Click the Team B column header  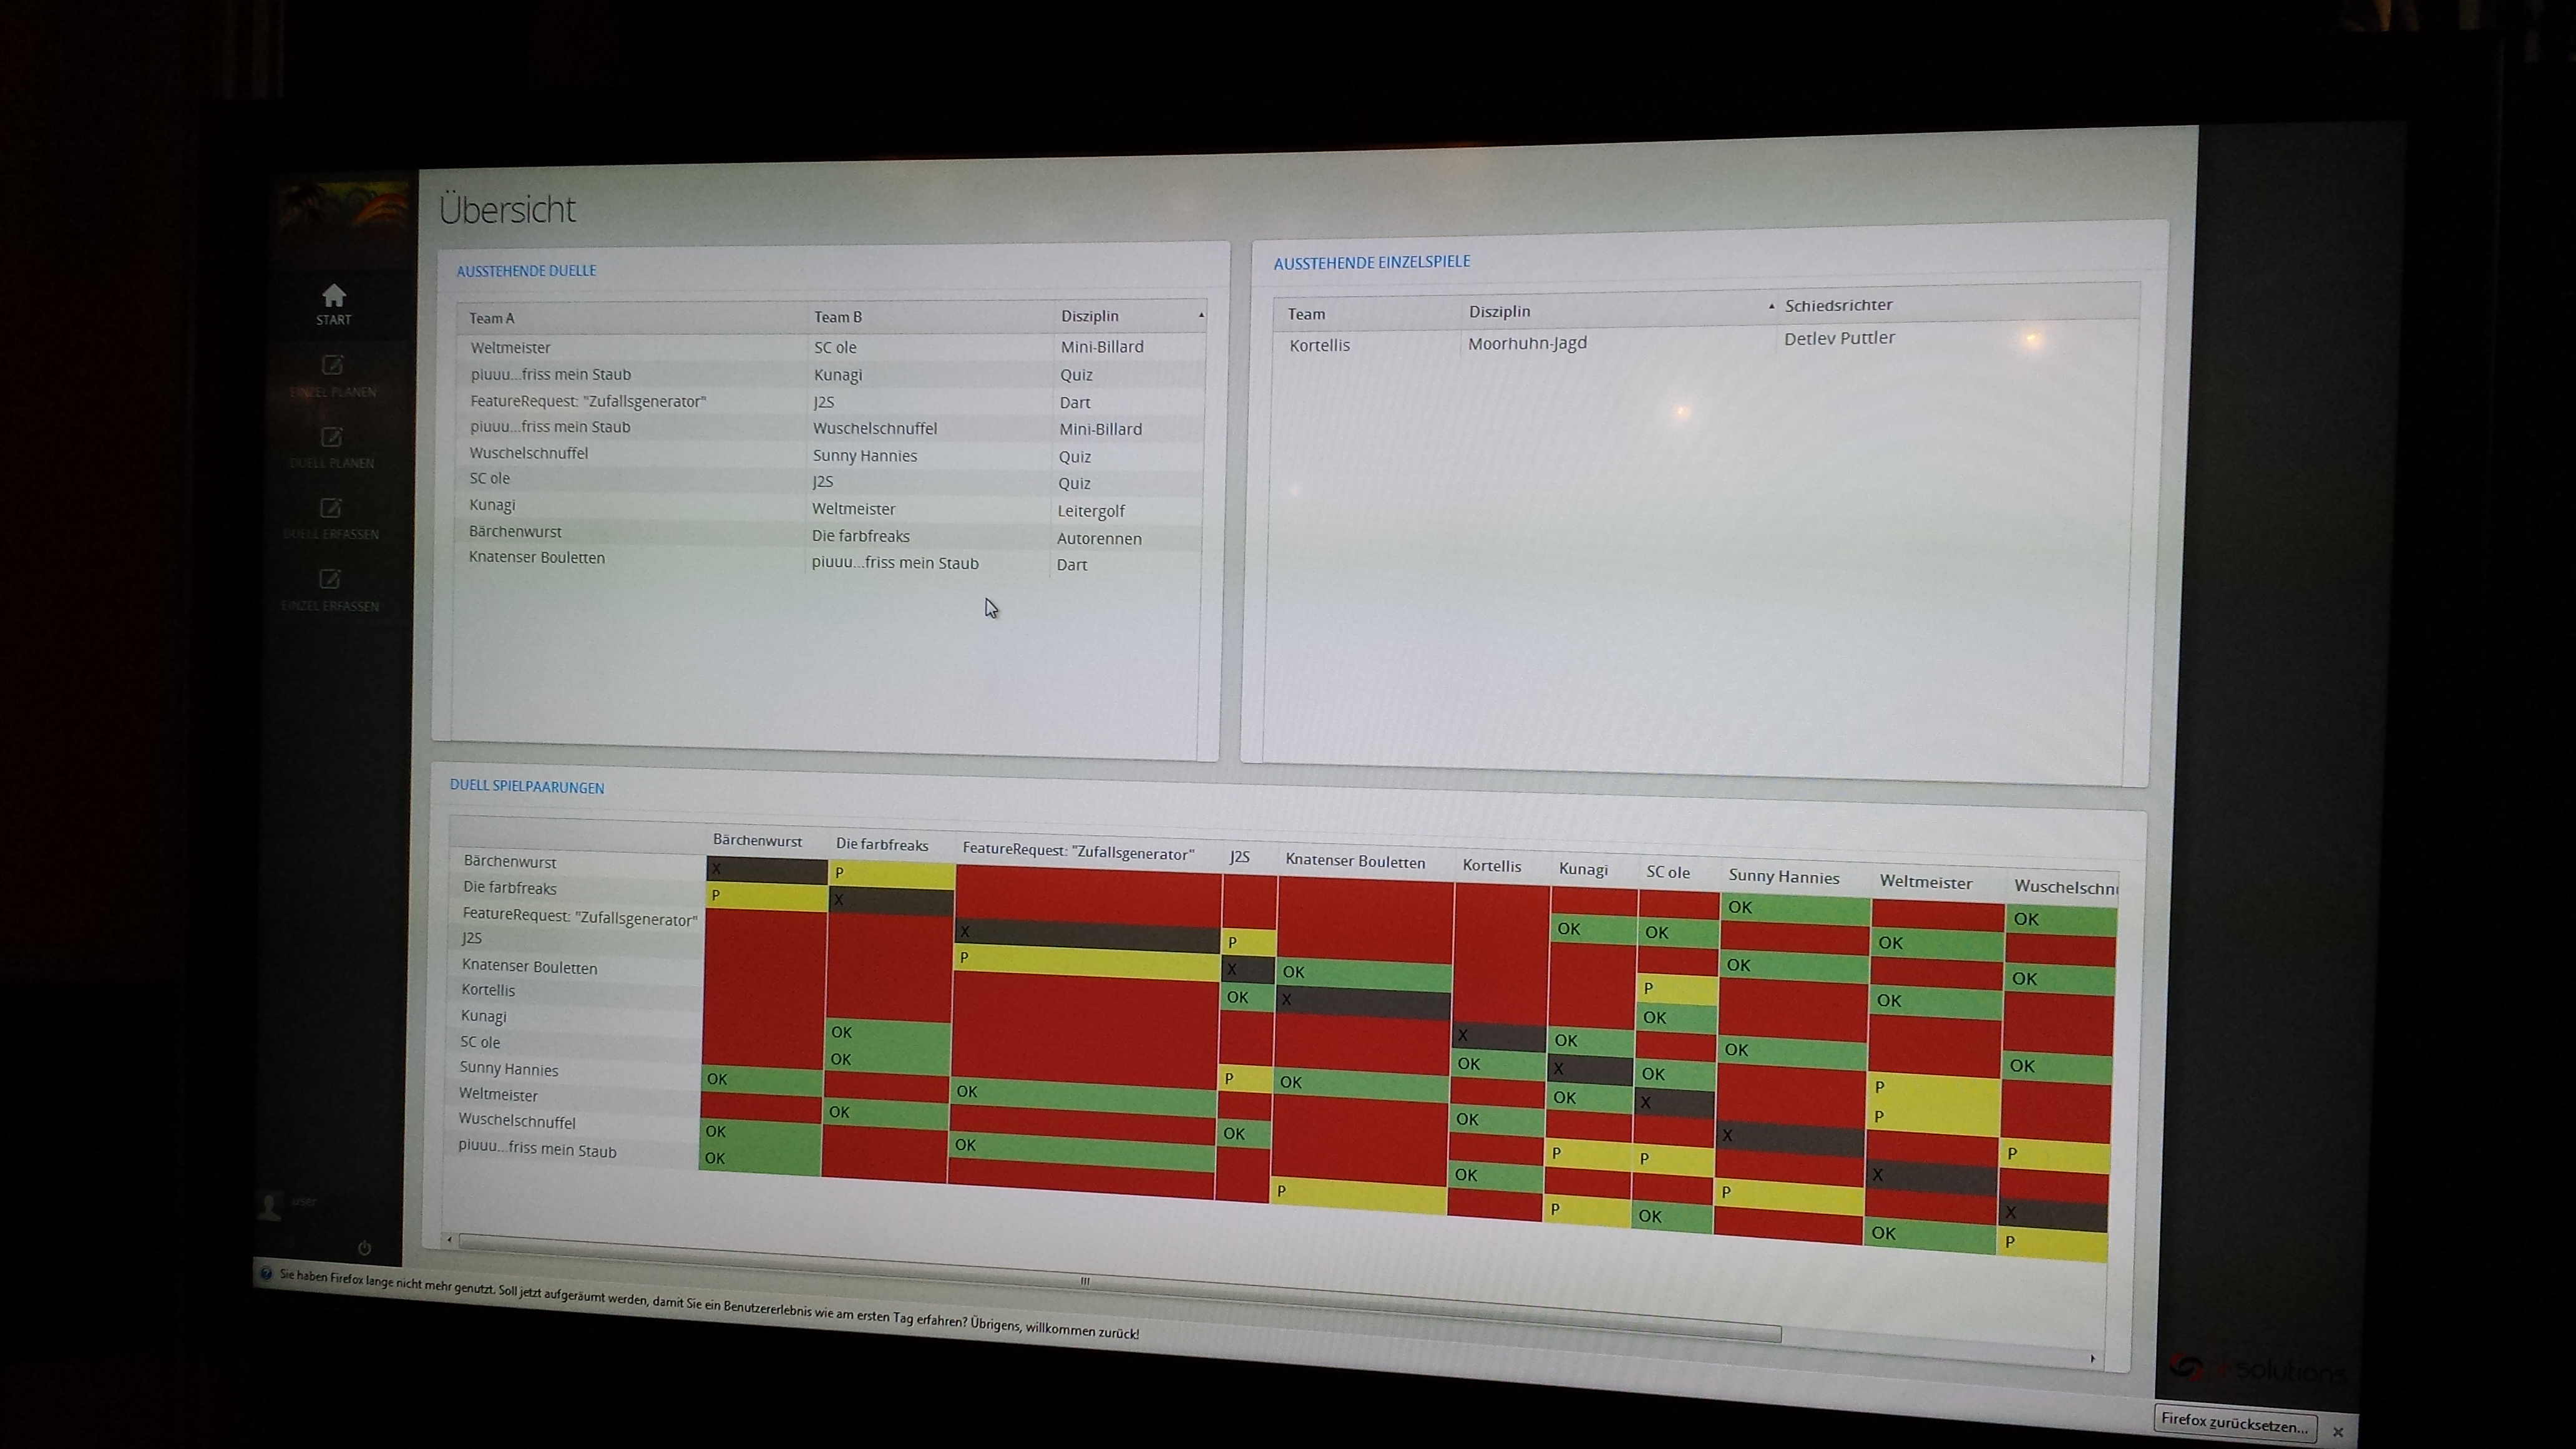pos(837,317)
